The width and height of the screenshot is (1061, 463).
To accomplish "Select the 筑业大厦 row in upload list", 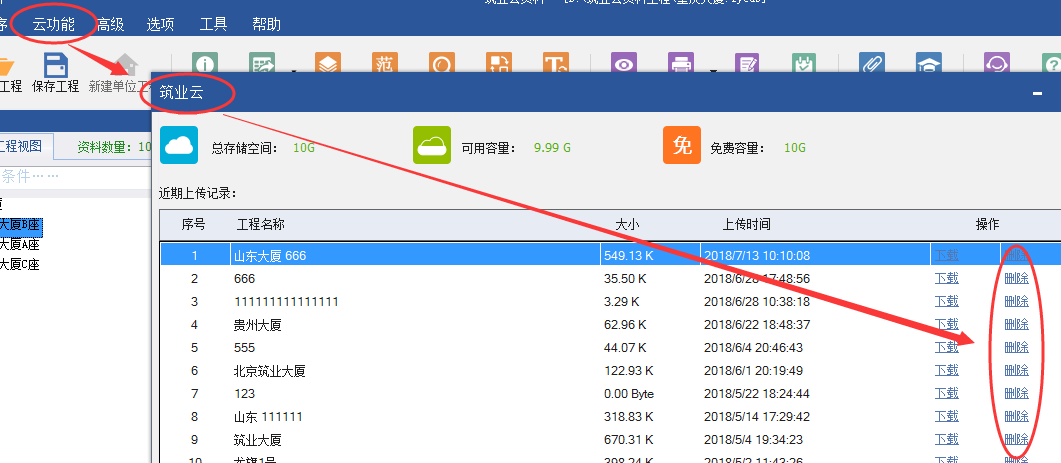I will [400, 439].
